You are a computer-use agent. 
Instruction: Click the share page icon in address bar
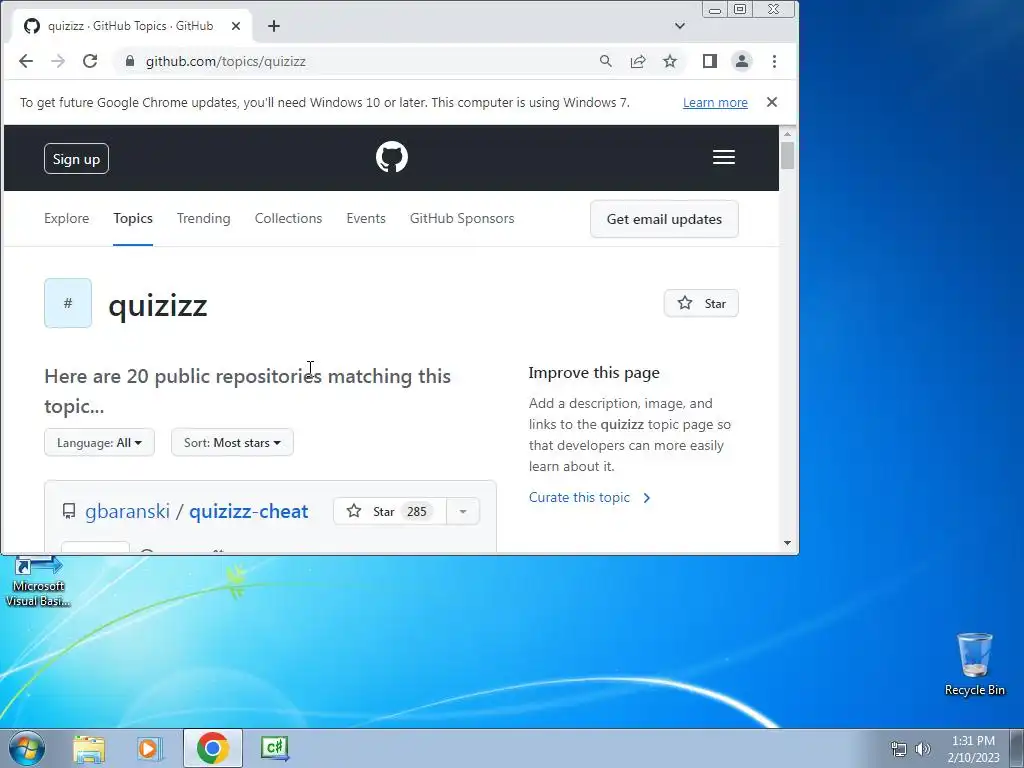click(638, 61)
